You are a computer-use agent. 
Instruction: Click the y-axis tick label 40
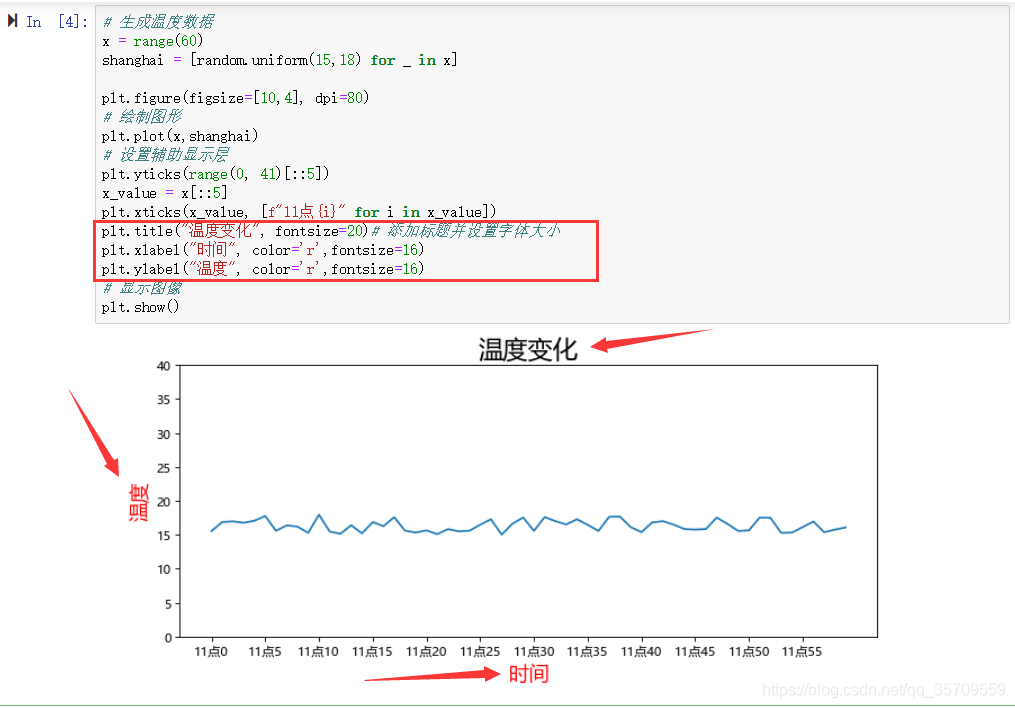164,366
